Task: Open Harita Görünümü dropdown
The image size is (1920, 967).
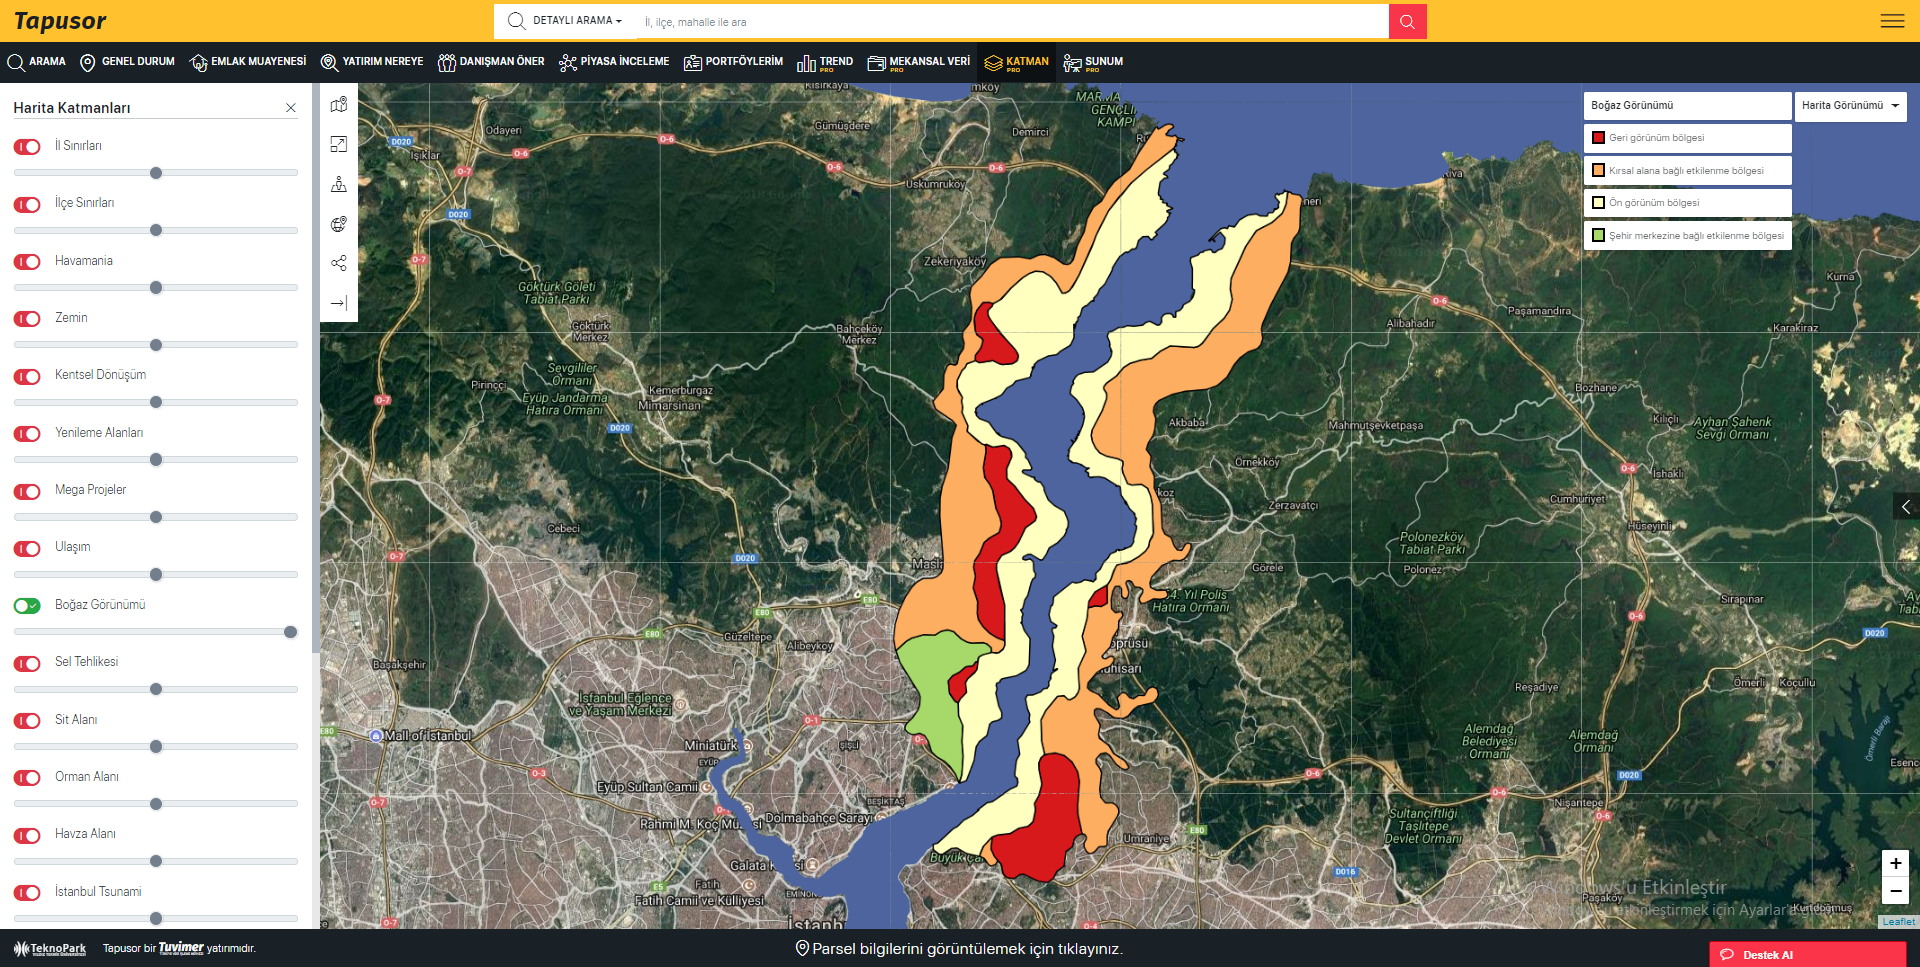Action: 1850,106
